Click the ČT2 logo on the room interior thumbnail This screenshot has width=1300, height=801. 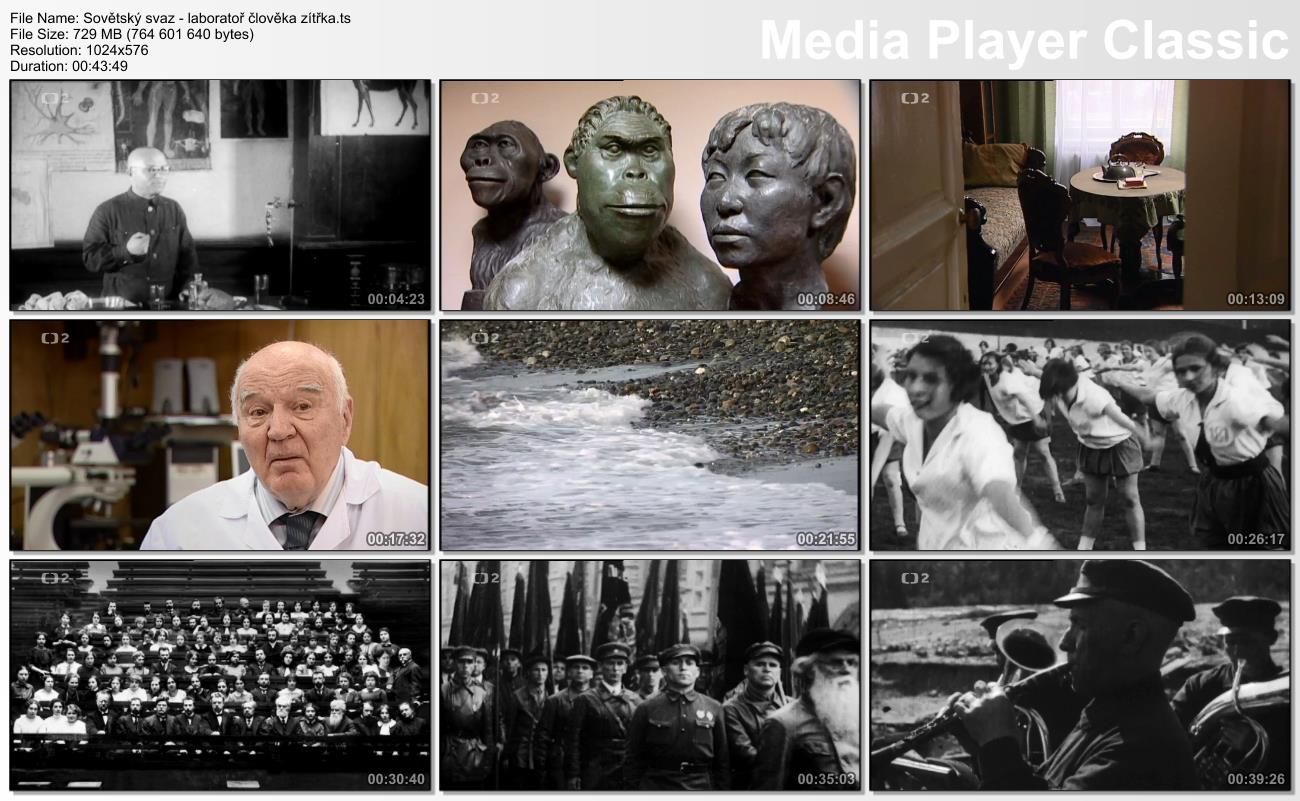click(x=915, y=98)
